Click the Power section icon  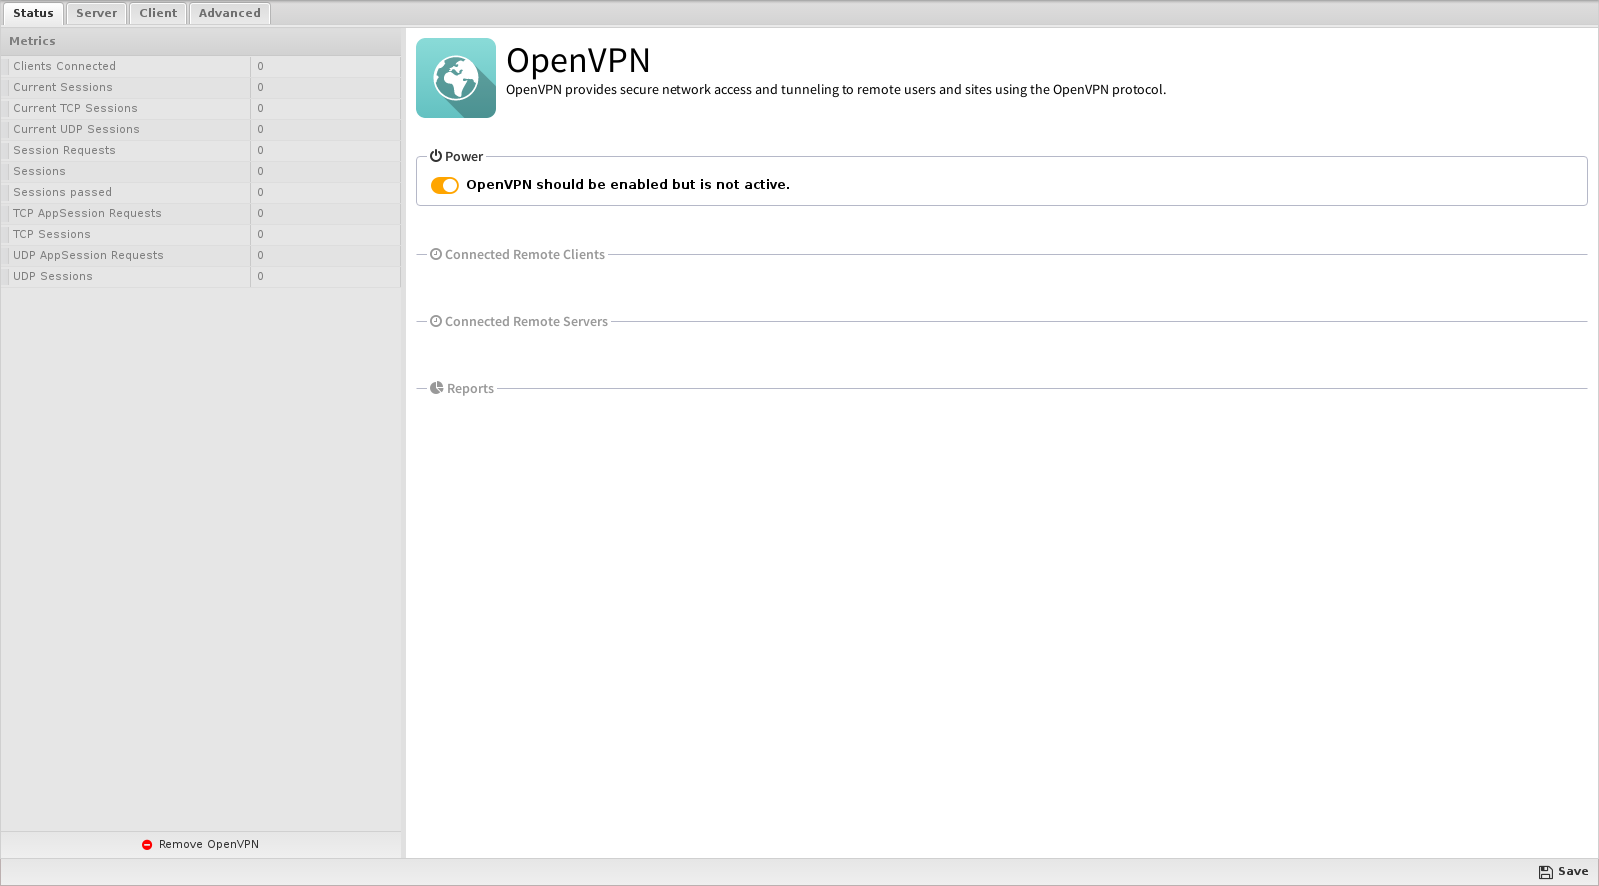(x=436, y=156)
